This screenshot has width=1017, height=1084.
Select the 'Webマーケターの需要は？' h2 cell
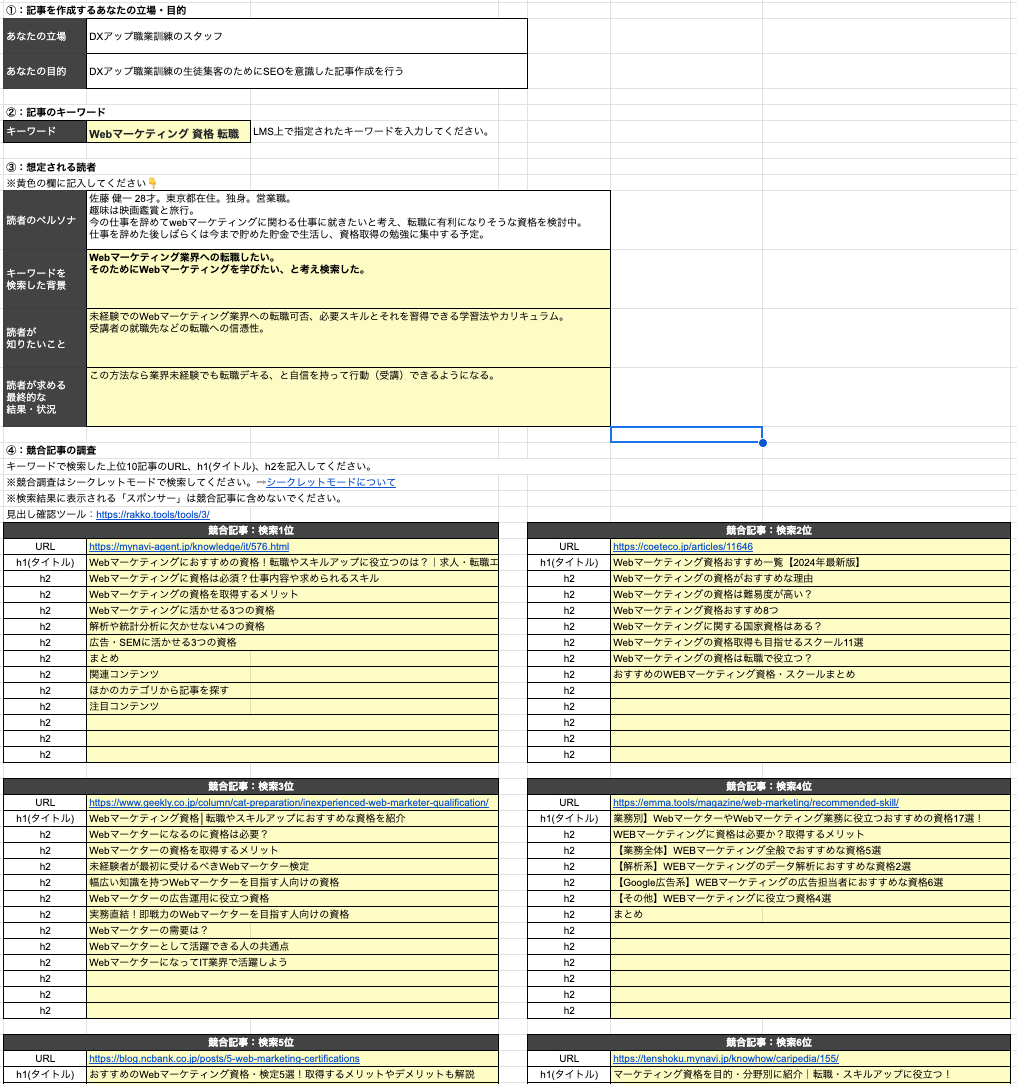(x=291, y=931)
